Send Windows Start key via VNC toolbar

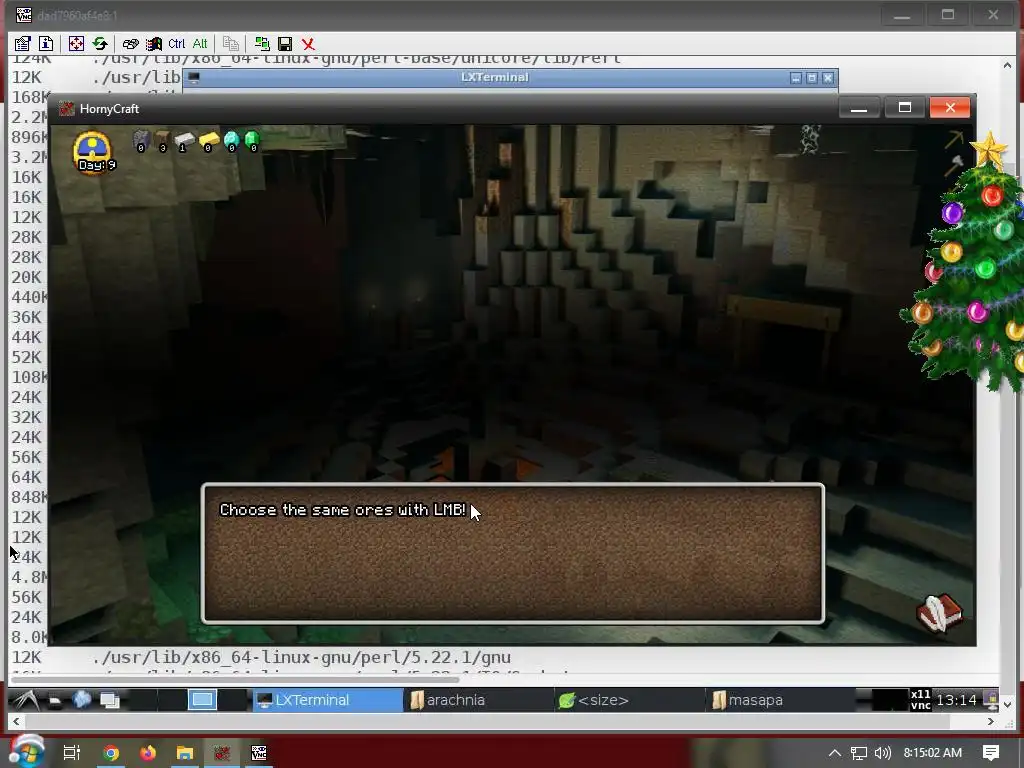coord(154,44)
